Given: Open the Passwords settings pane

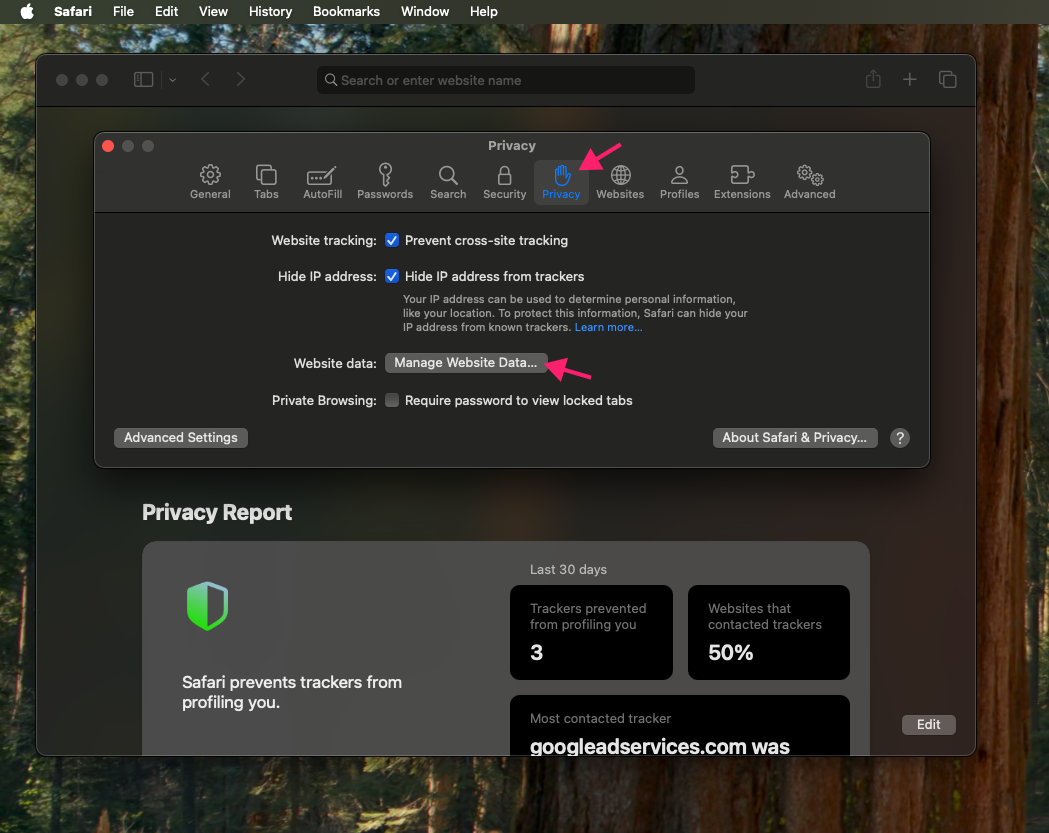Looking at the screenshot, I should click(385, 182).
